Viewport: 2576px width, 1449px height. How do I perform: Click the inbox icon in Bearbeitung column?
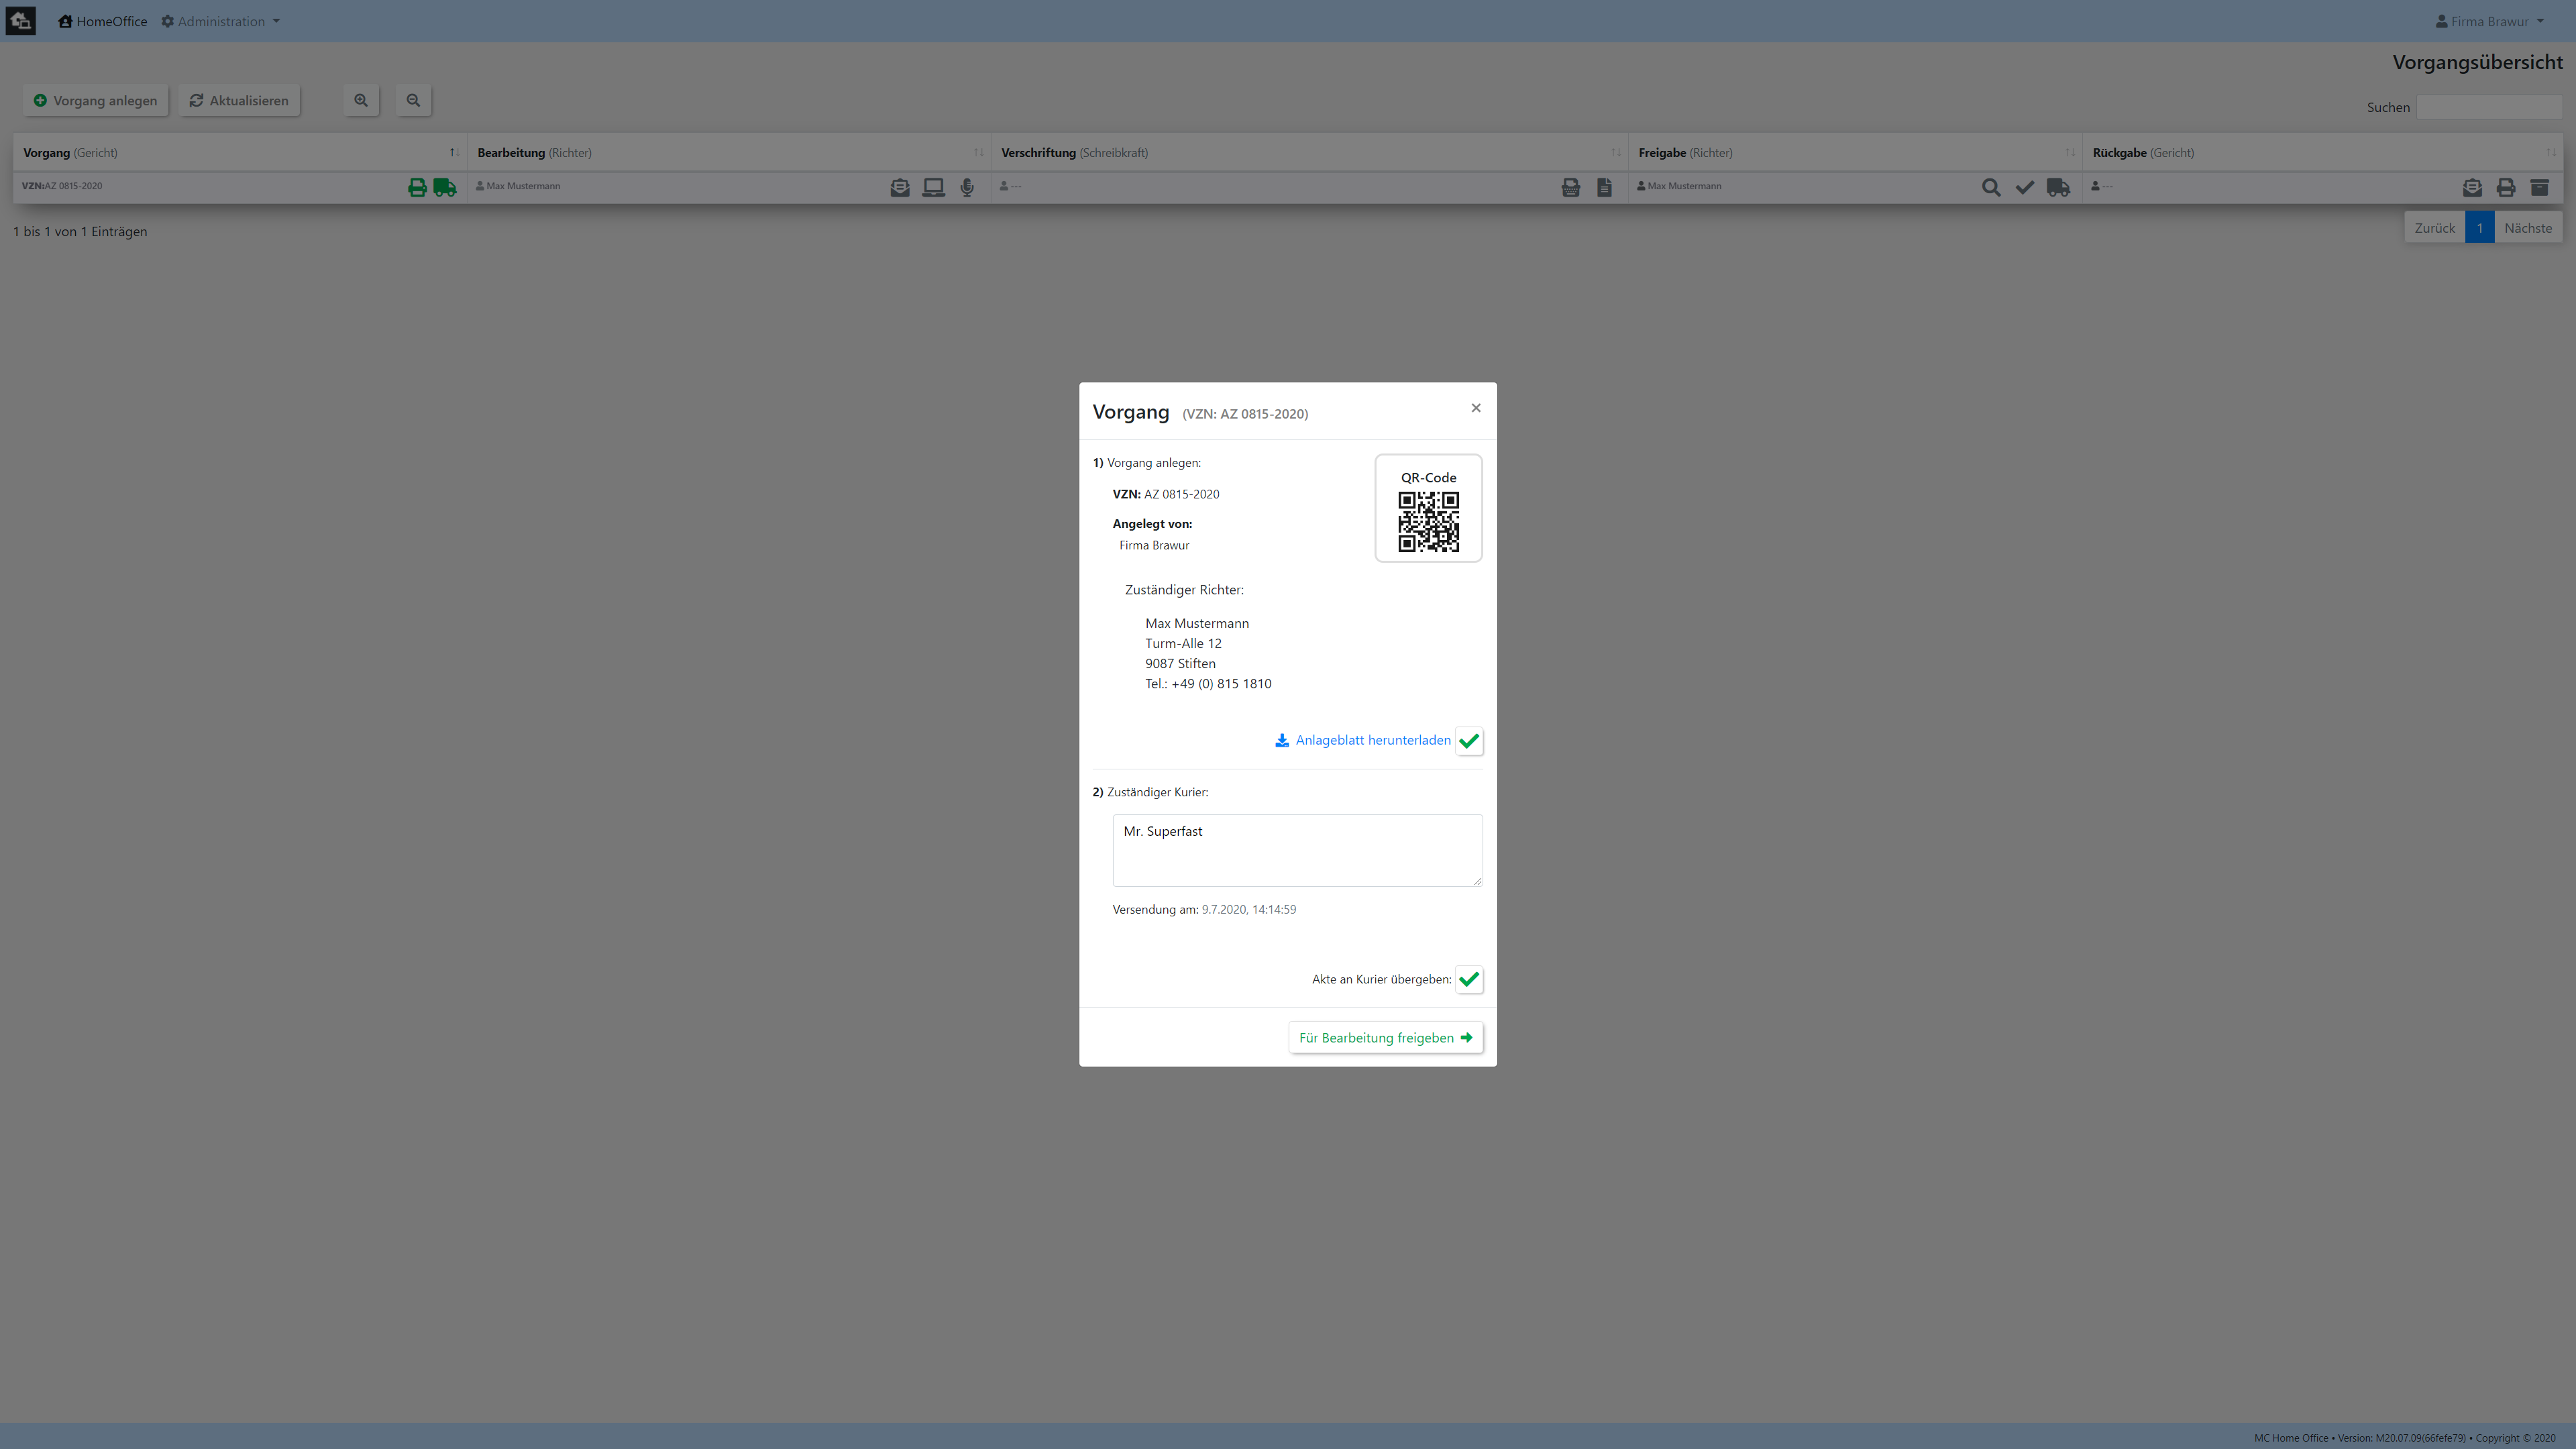point(900,187)
